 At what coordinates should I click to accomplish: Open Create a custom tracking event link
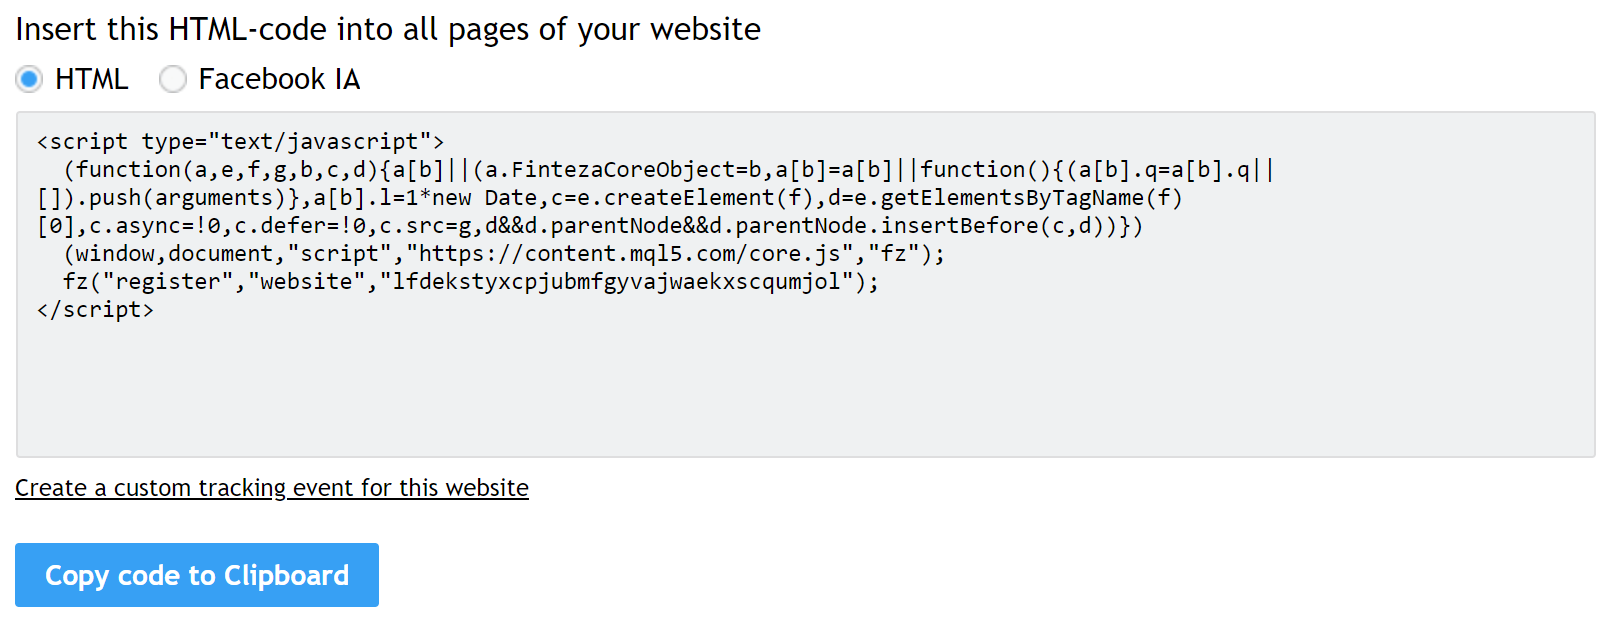pos(271,488)
